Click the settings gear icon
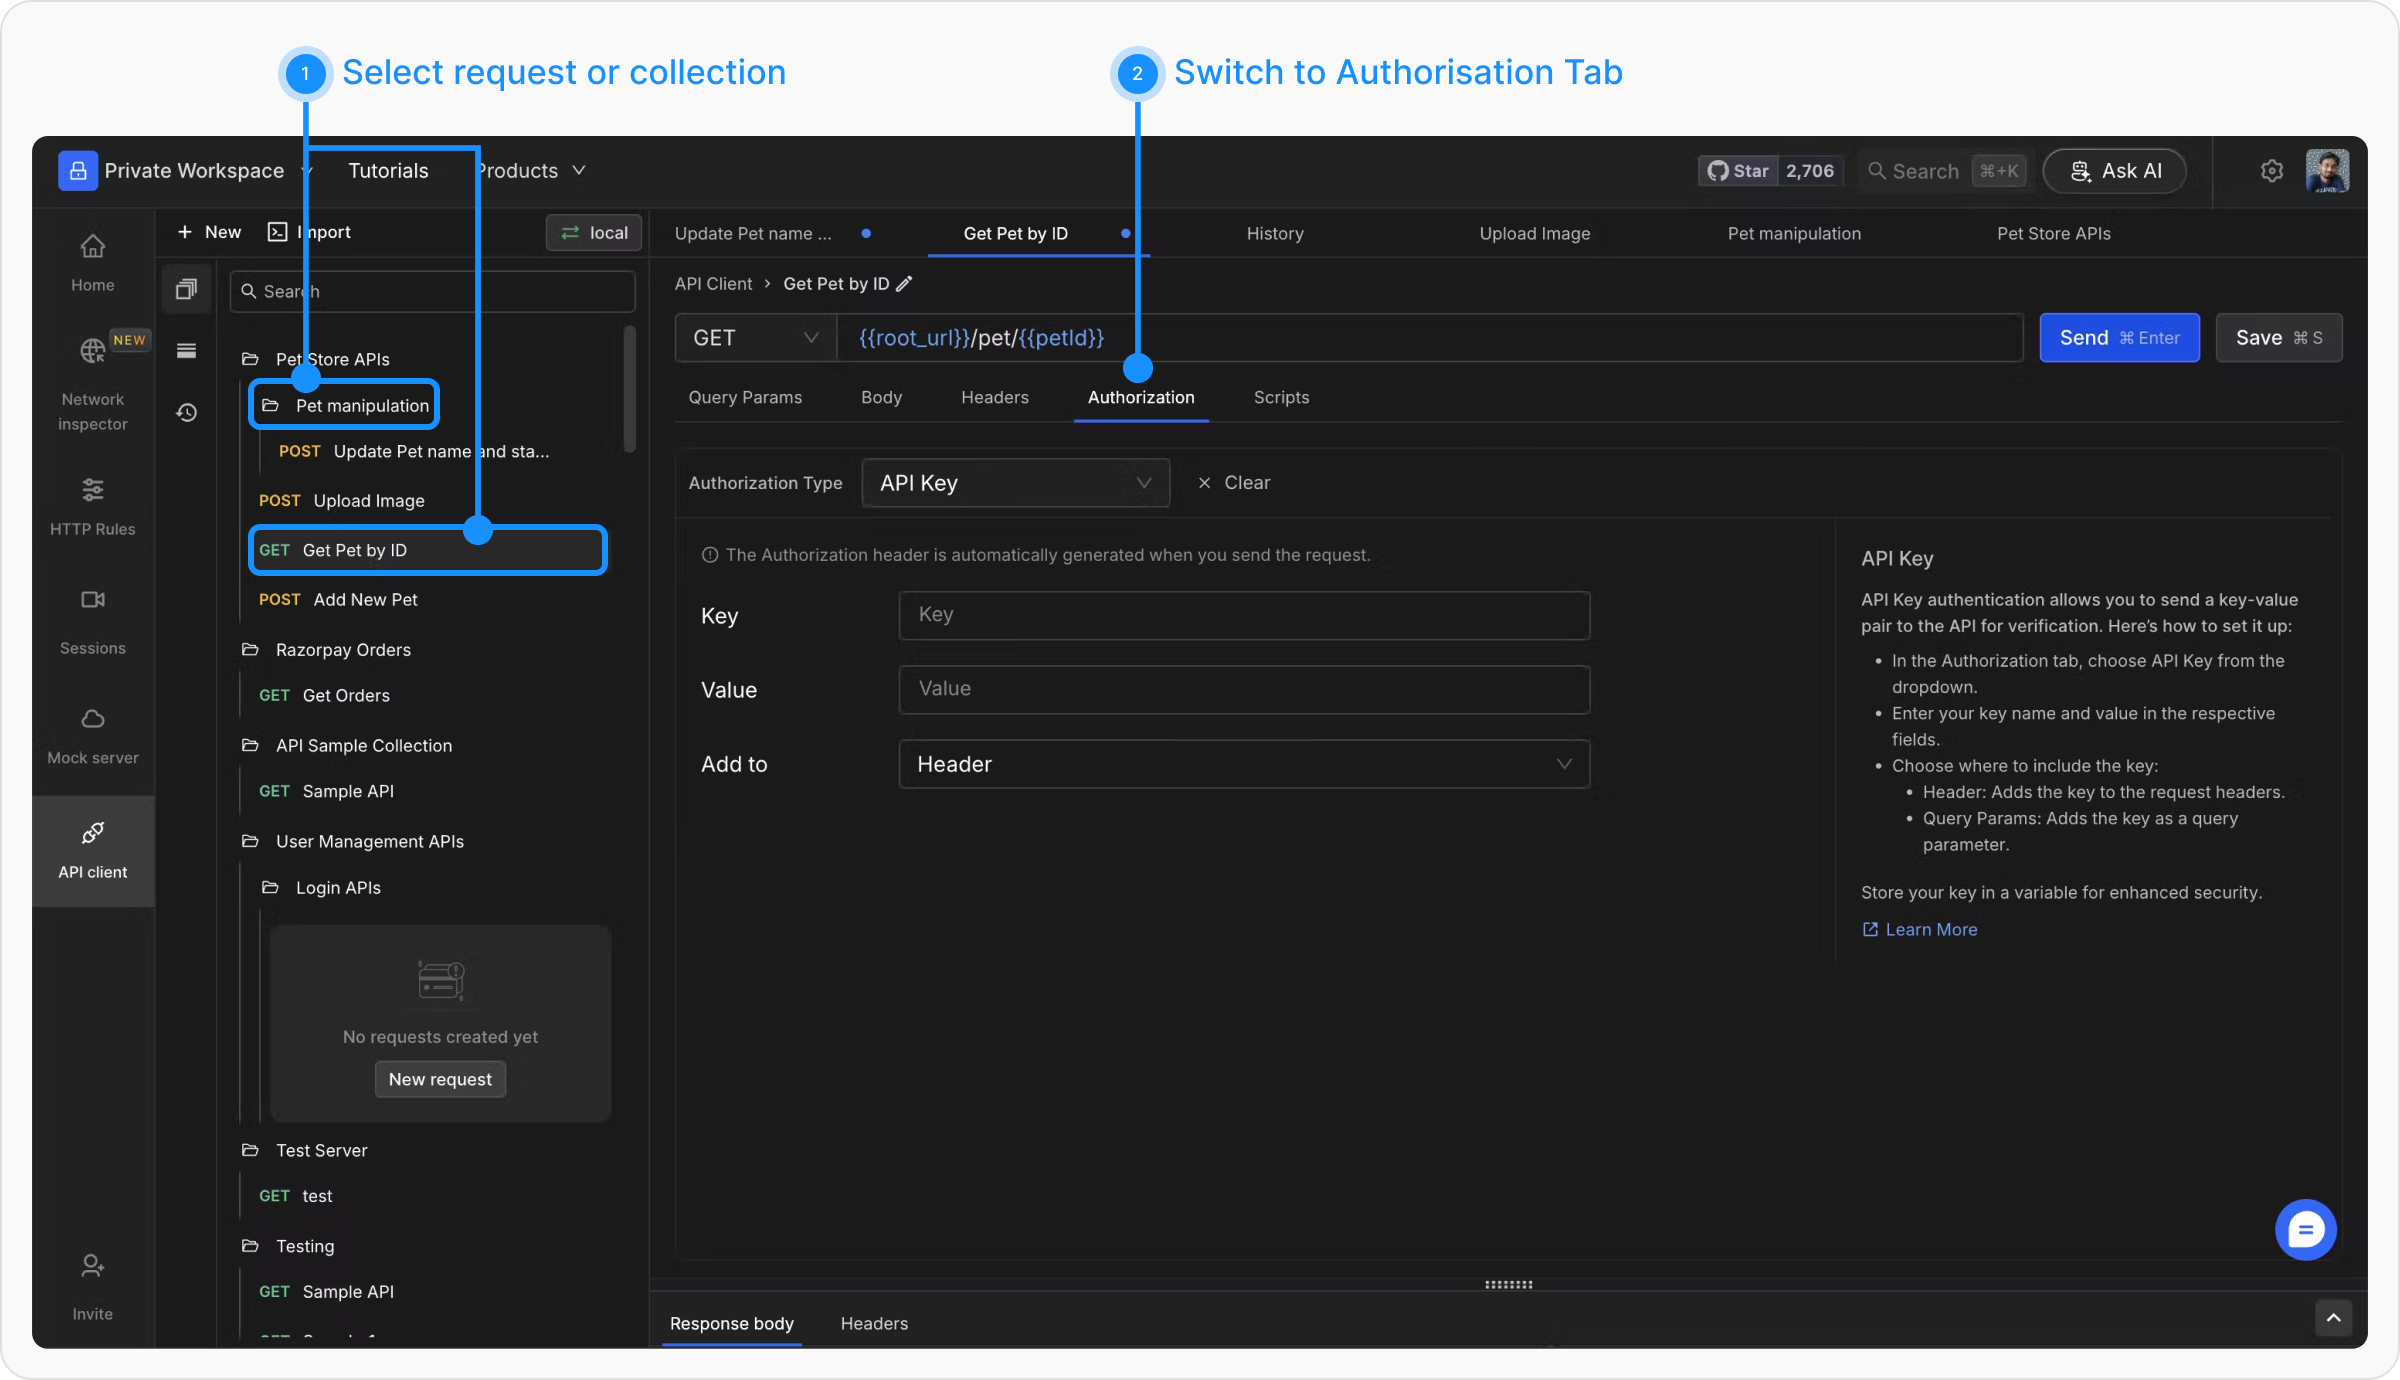 point(2272,171)
